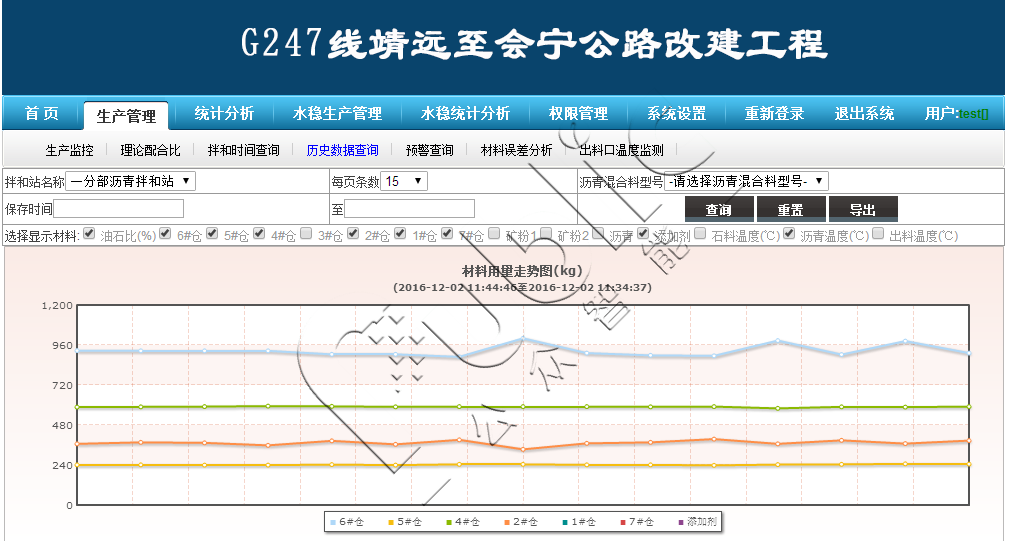
Task: Switch to the 统计分析 tab
Action: (223, 114)
